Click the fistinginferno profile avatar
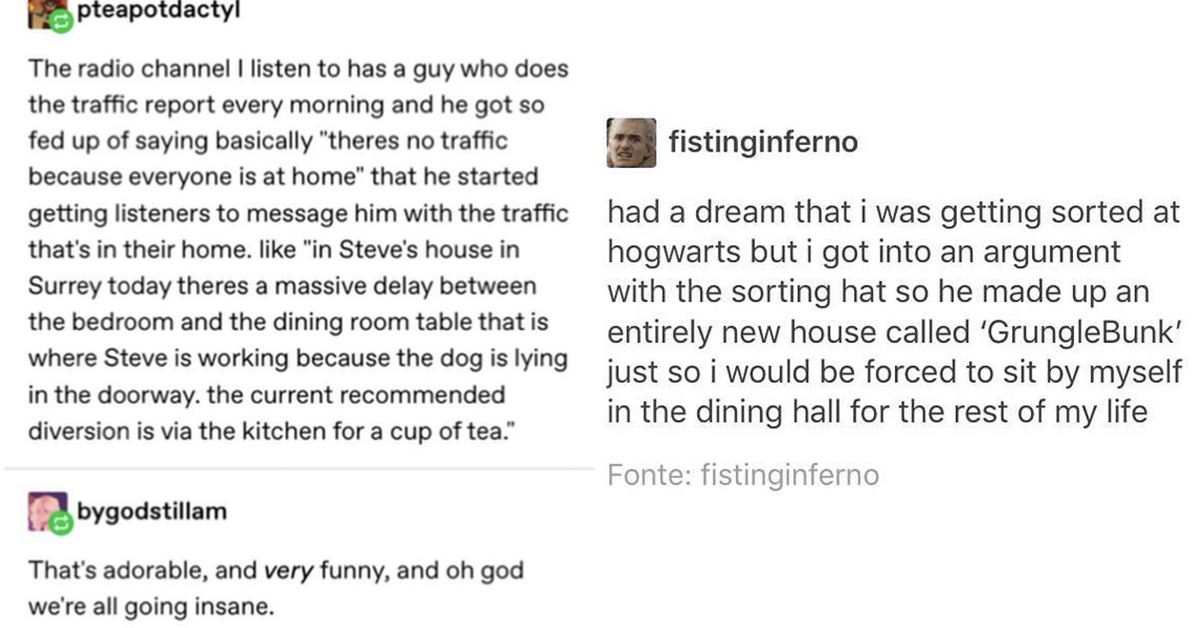This screenshot has height=628, width=1200. (x=632, y=143)
